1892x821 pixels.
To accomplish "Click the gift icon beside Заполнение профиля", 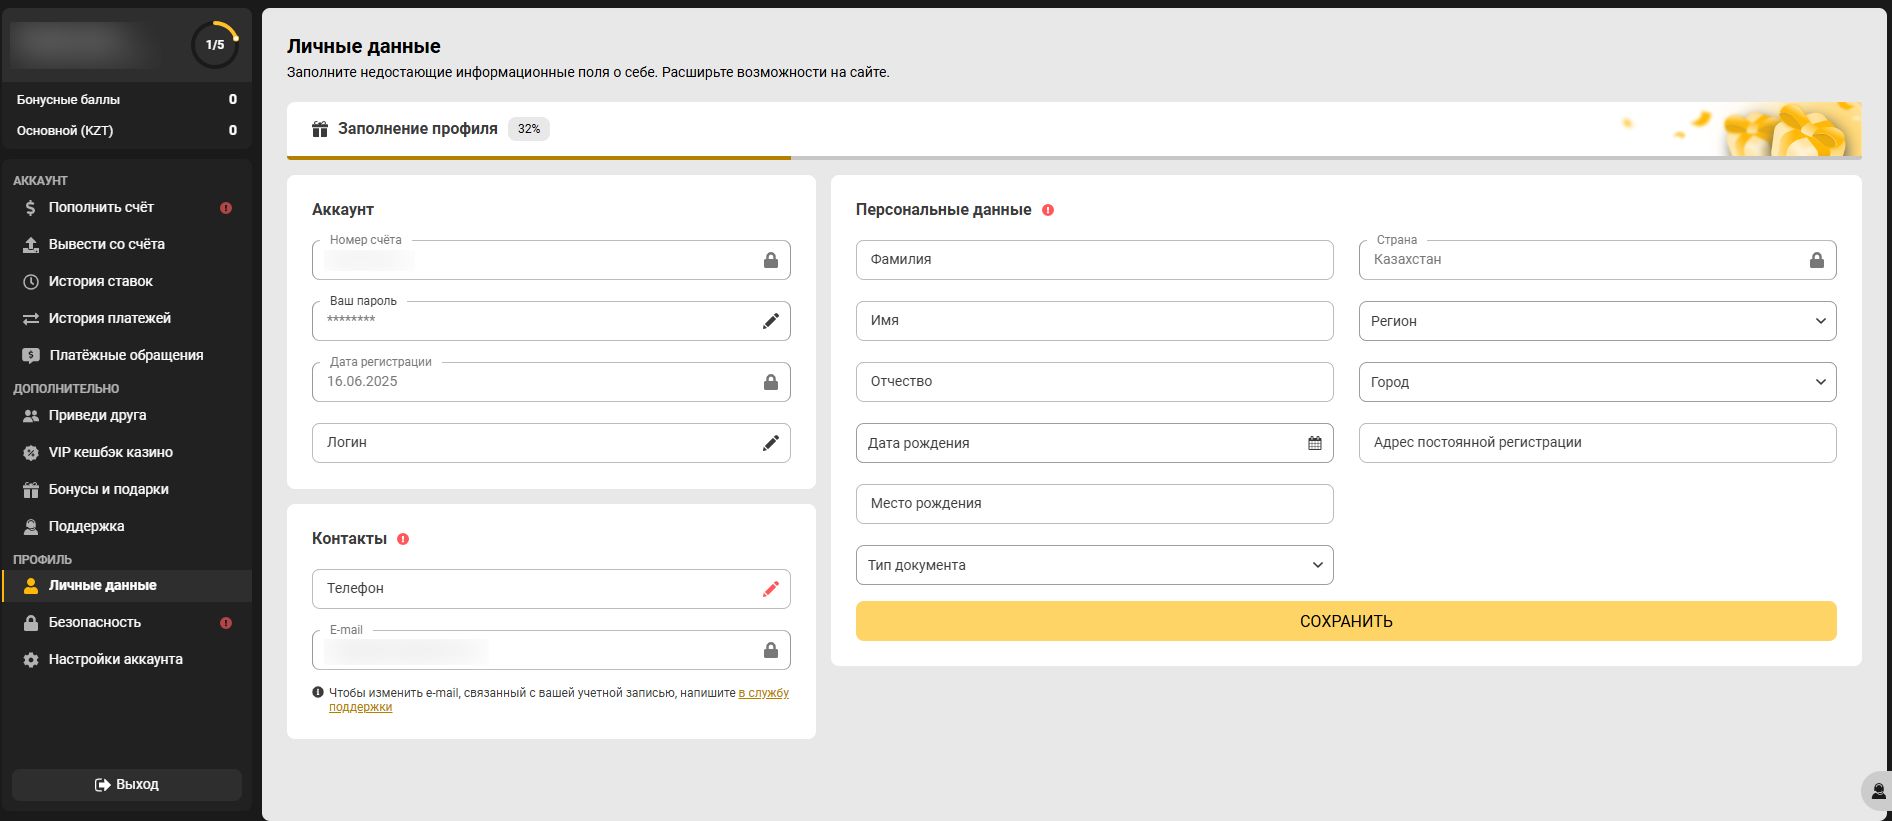I will pos(320,129).
